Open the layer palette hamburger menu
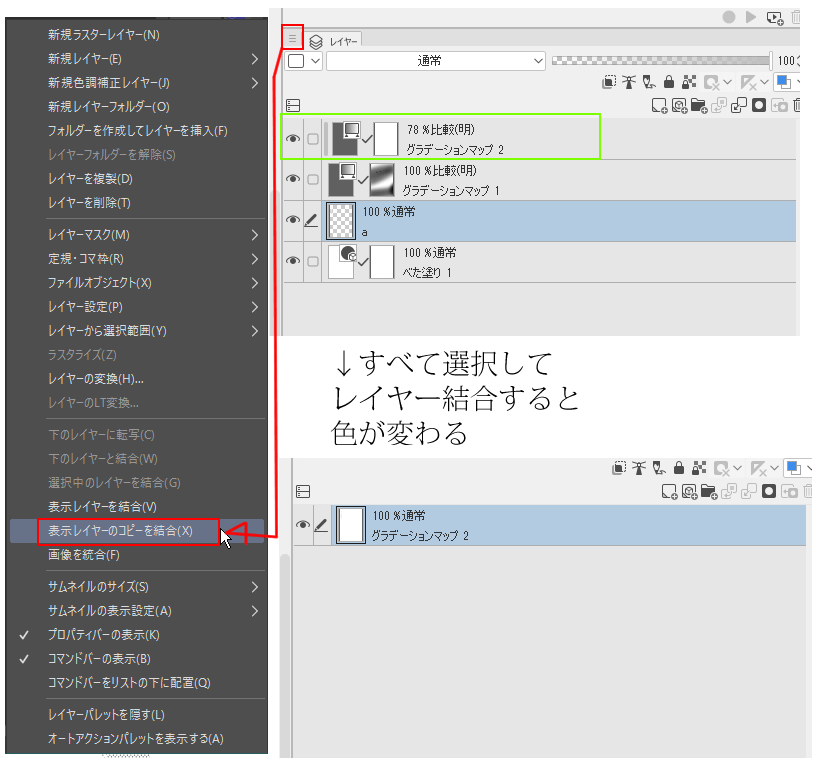This screenshot has height=758, width=824. [x=292, y=39]
